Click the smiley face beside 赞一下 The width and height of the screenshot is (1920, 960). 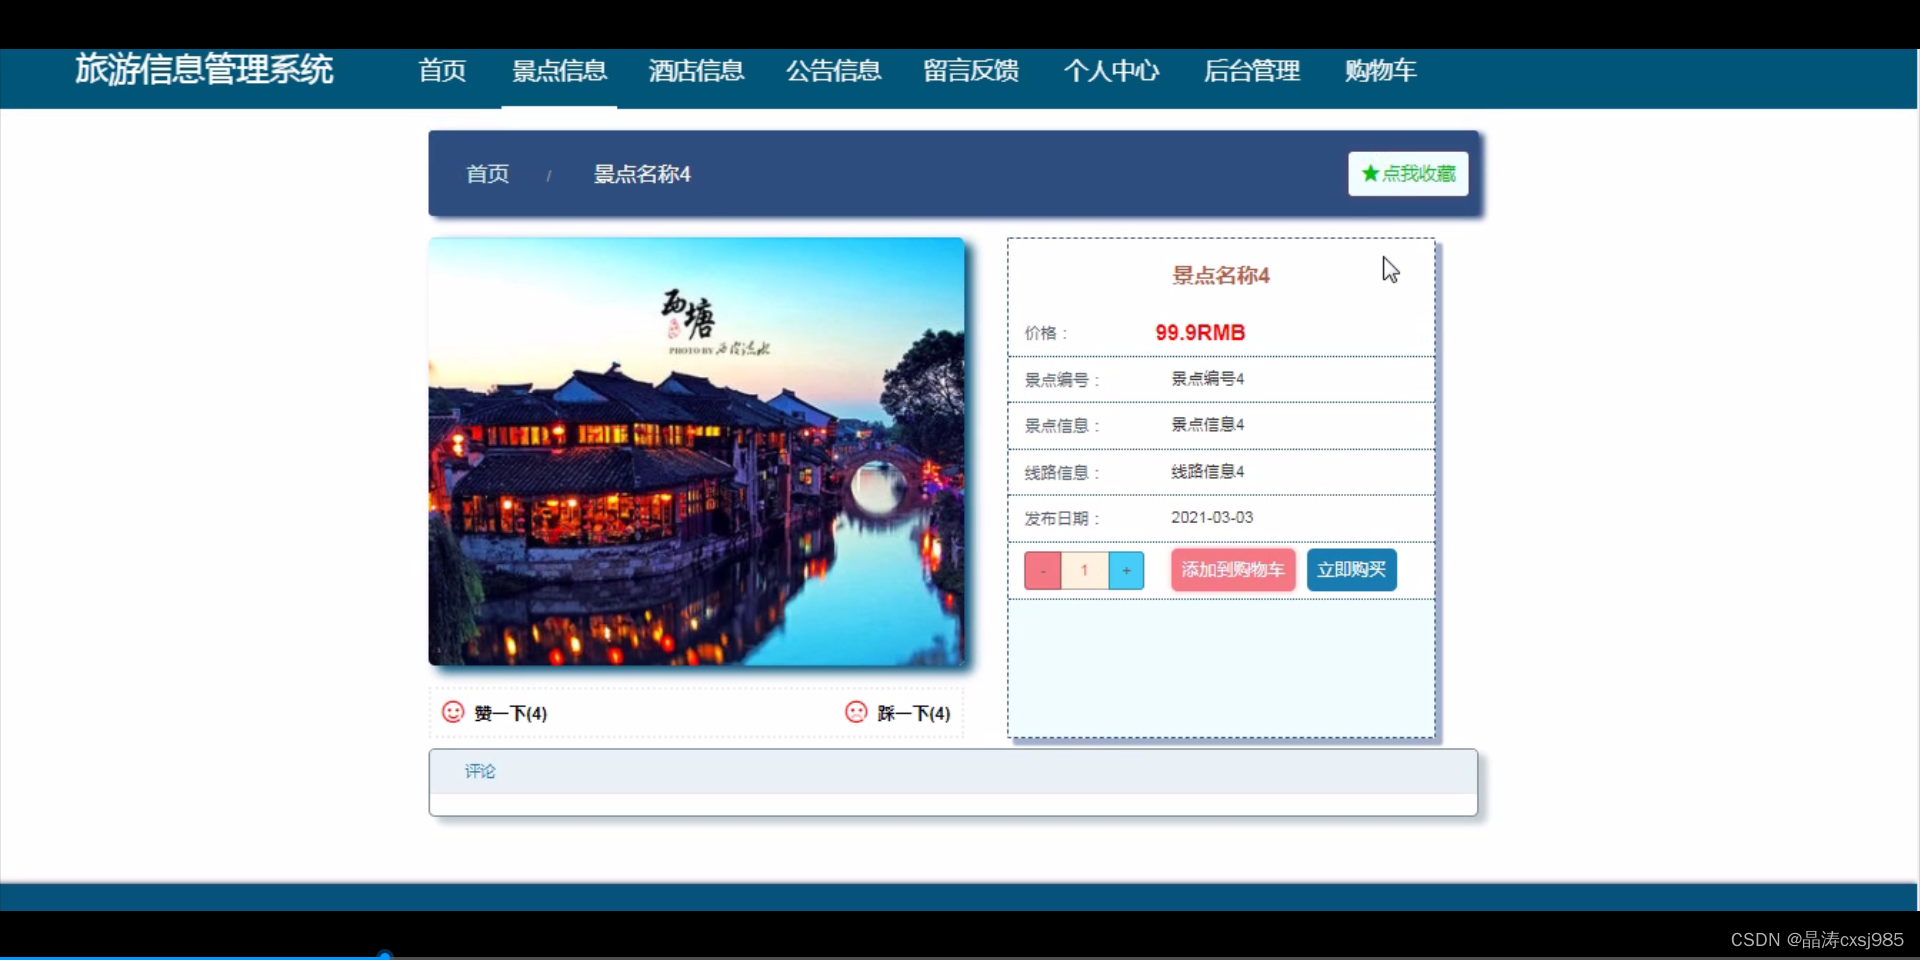(x=452, y=712)
